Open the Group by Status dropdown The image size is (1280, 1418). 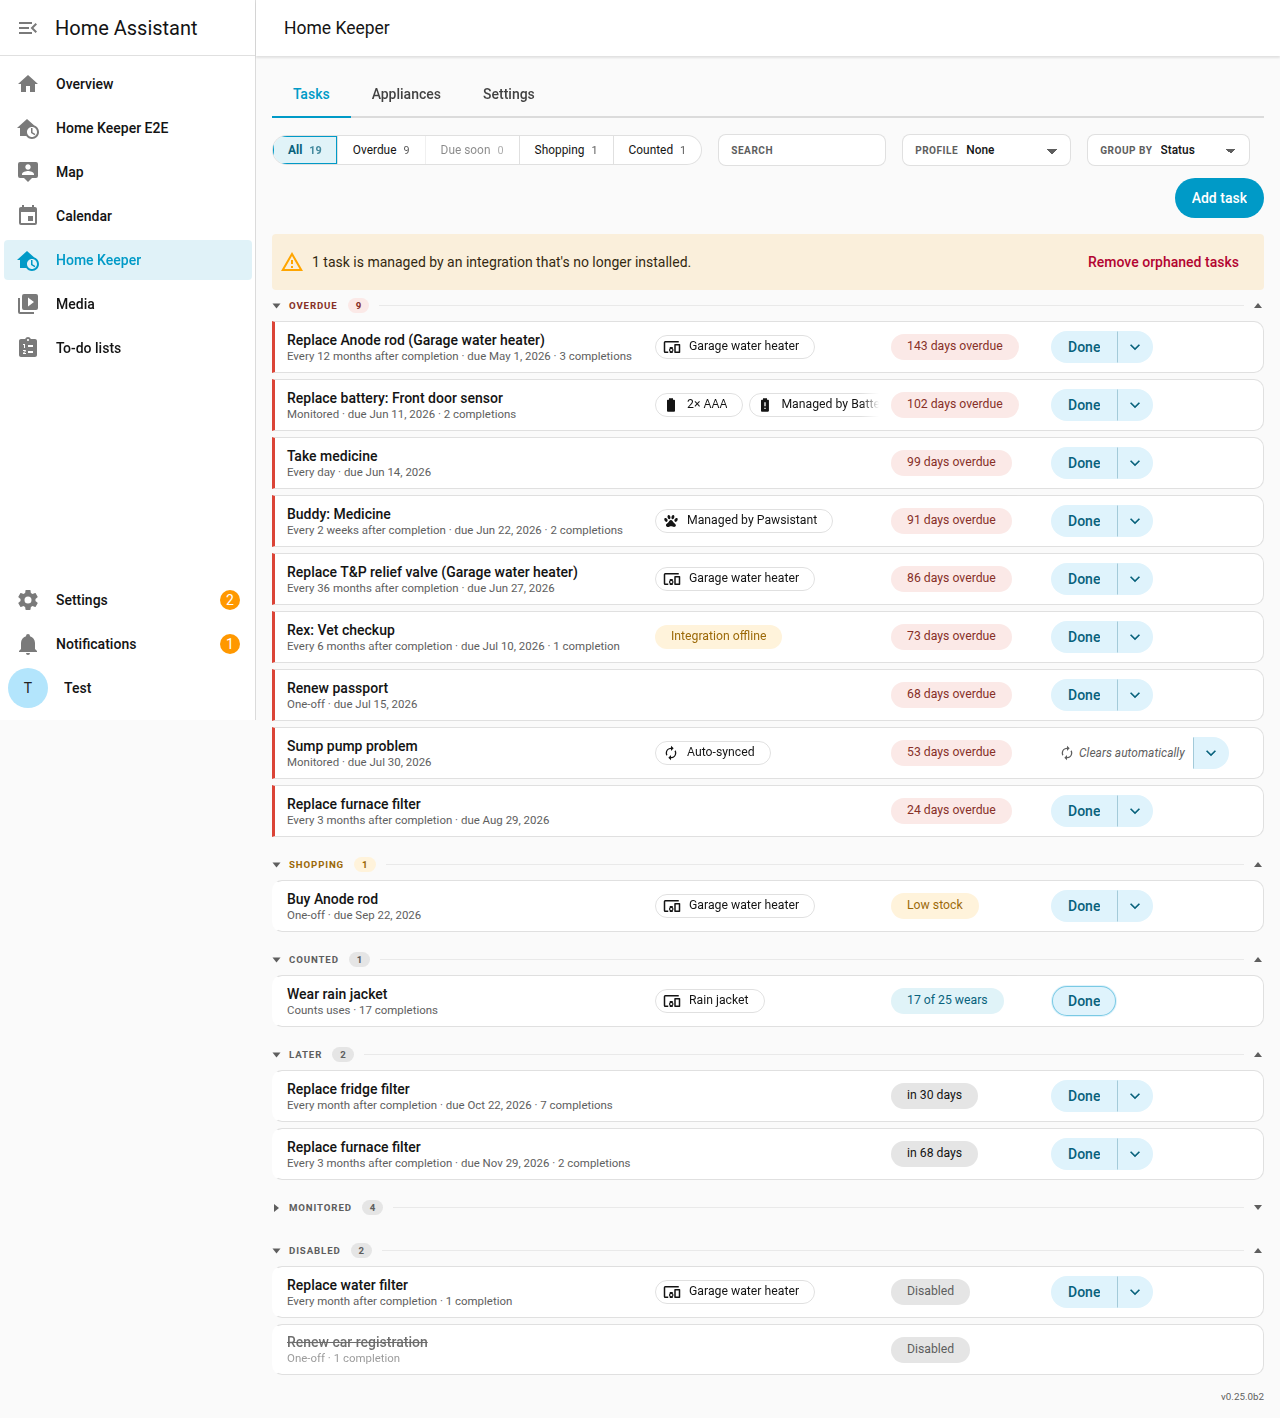[1168, 150]
